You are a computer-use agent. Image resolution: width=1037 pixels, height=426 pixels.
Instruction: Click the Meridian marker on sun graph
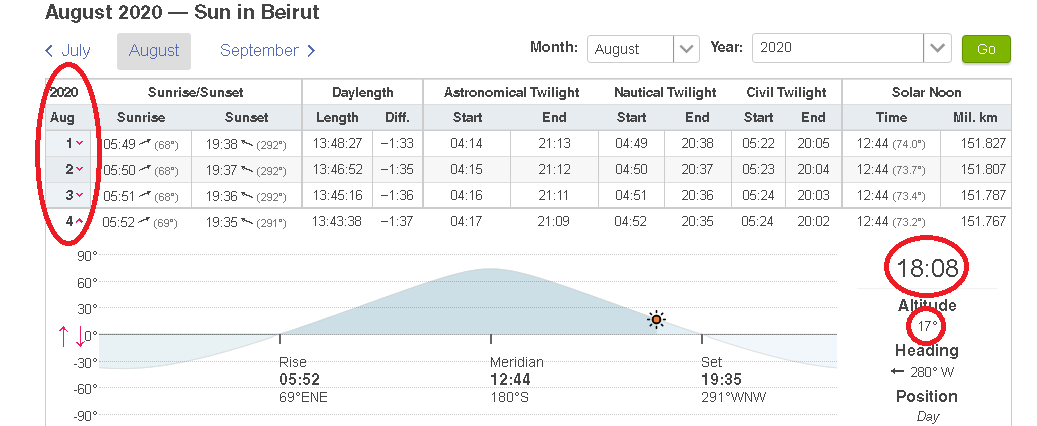pos(491,339)
